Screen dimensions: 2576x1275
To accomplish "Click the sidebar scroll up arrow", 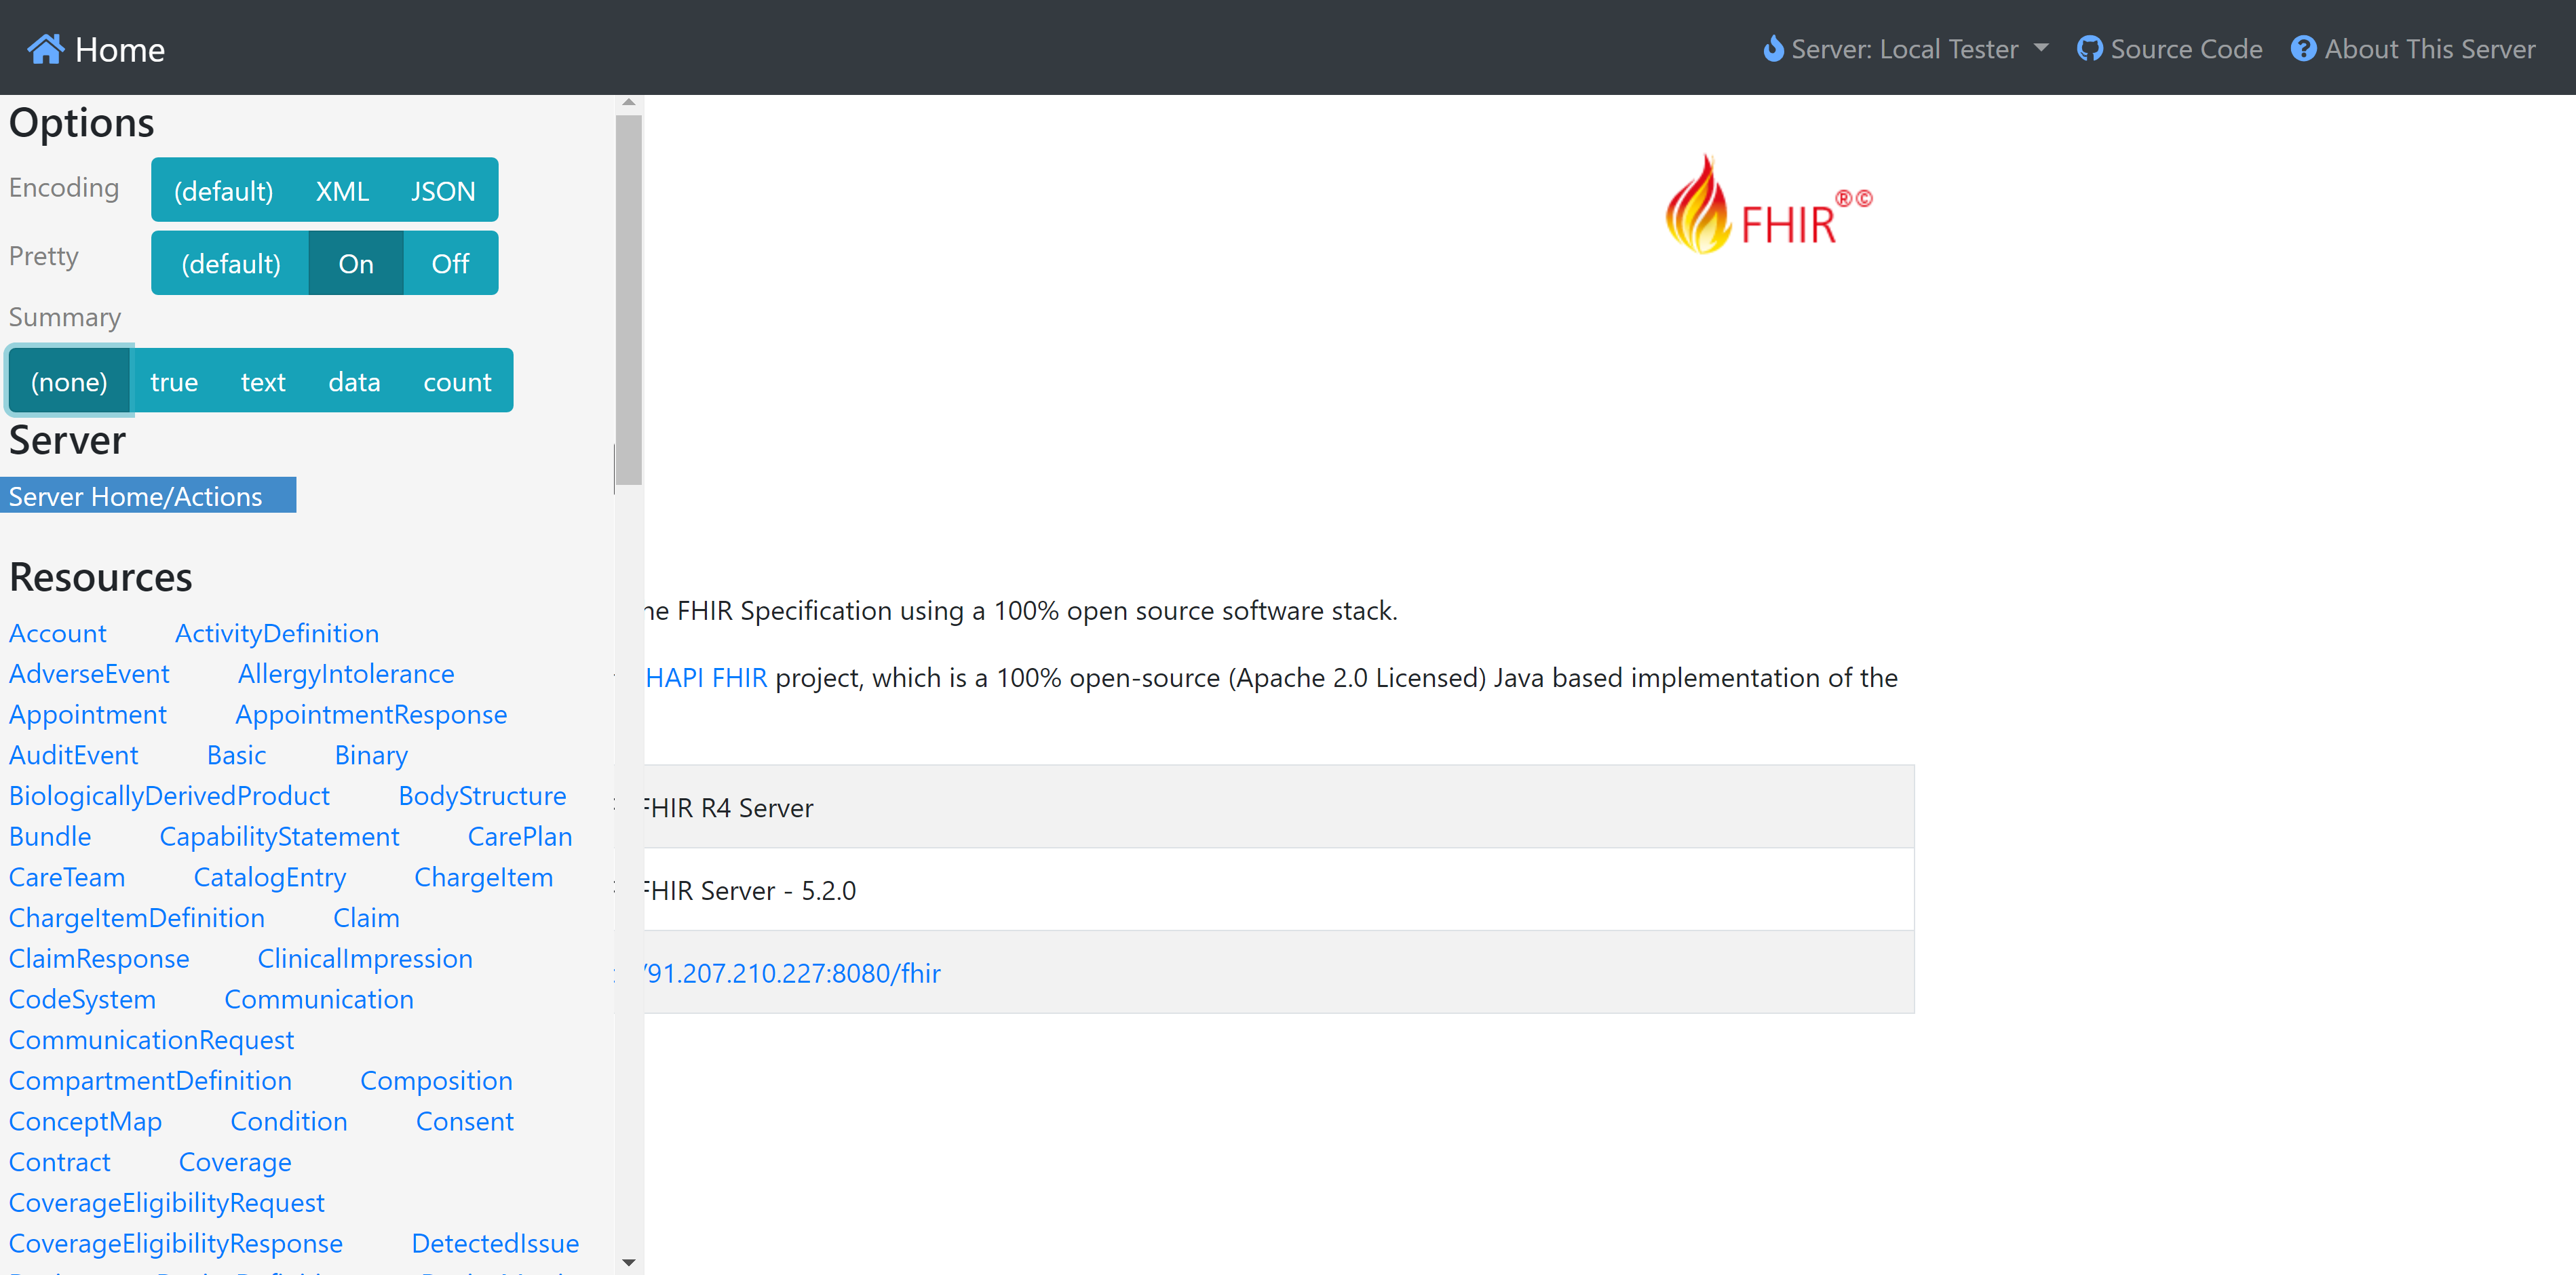I will (x=628, y=102).
